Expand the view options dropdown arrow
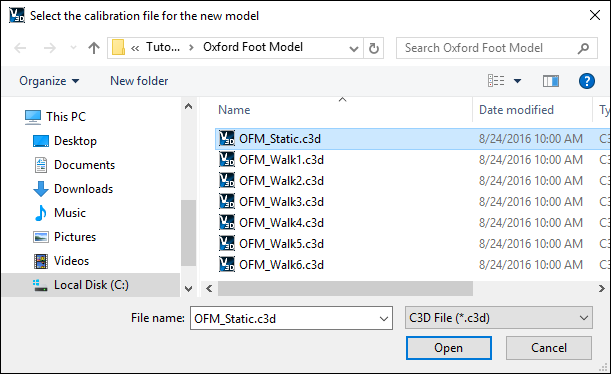The height and width of the screenshot is (374, 611). [x=517, y=81]
